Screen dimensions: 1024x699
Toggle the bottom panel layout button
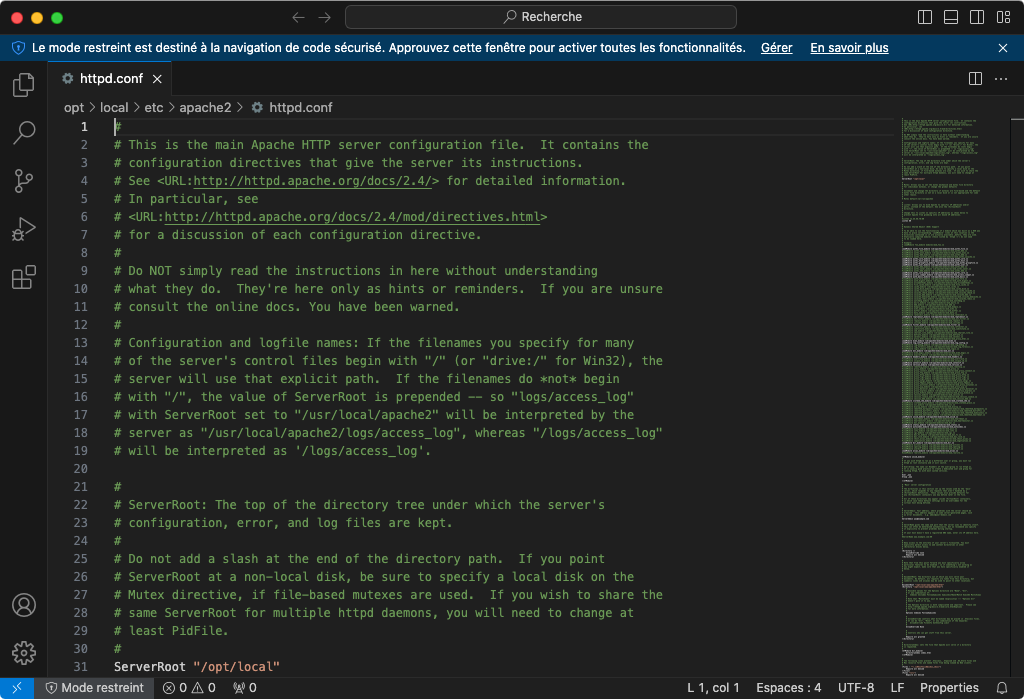[950, 17]
